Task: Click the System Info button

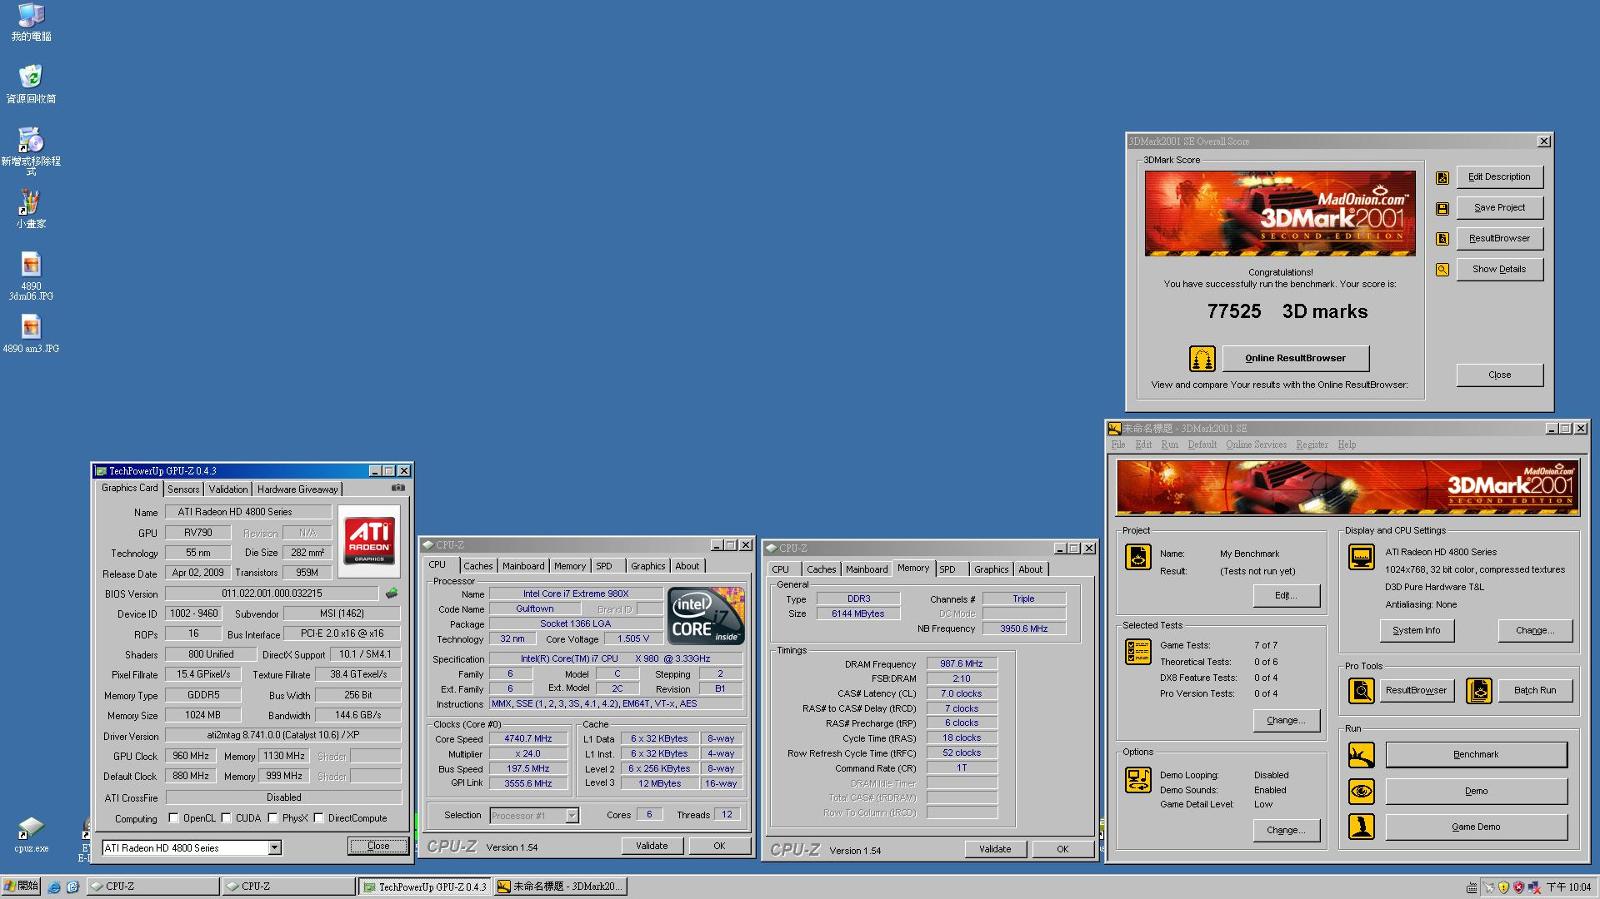Action: [1416, 631]
